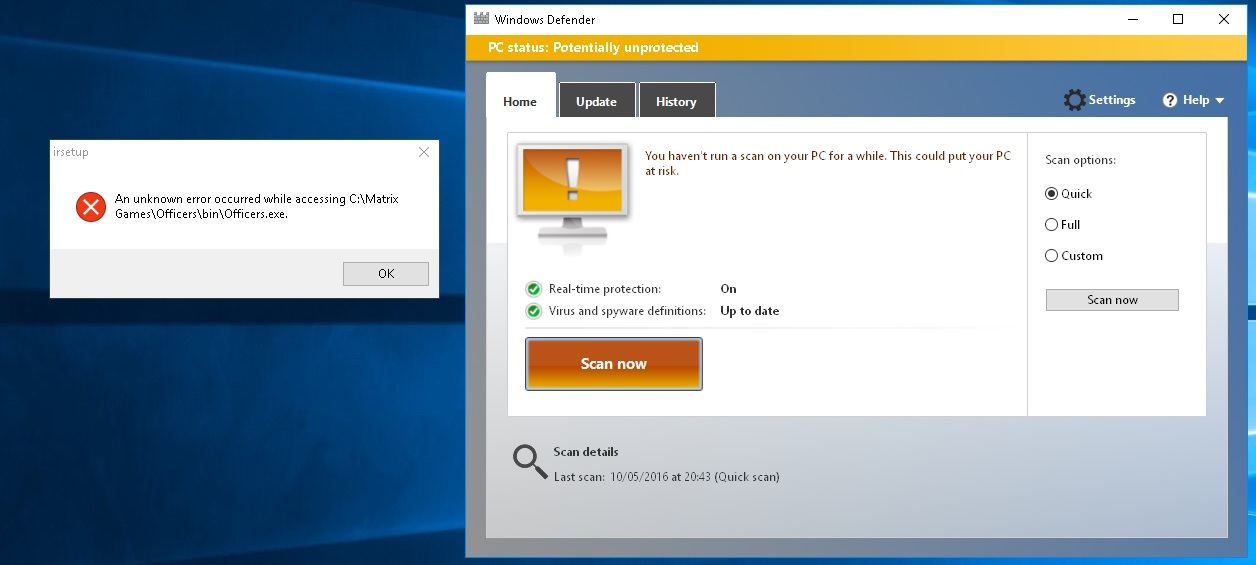Click the green check beside Real-time protection

pyautogui.click(x=534, y=289)
